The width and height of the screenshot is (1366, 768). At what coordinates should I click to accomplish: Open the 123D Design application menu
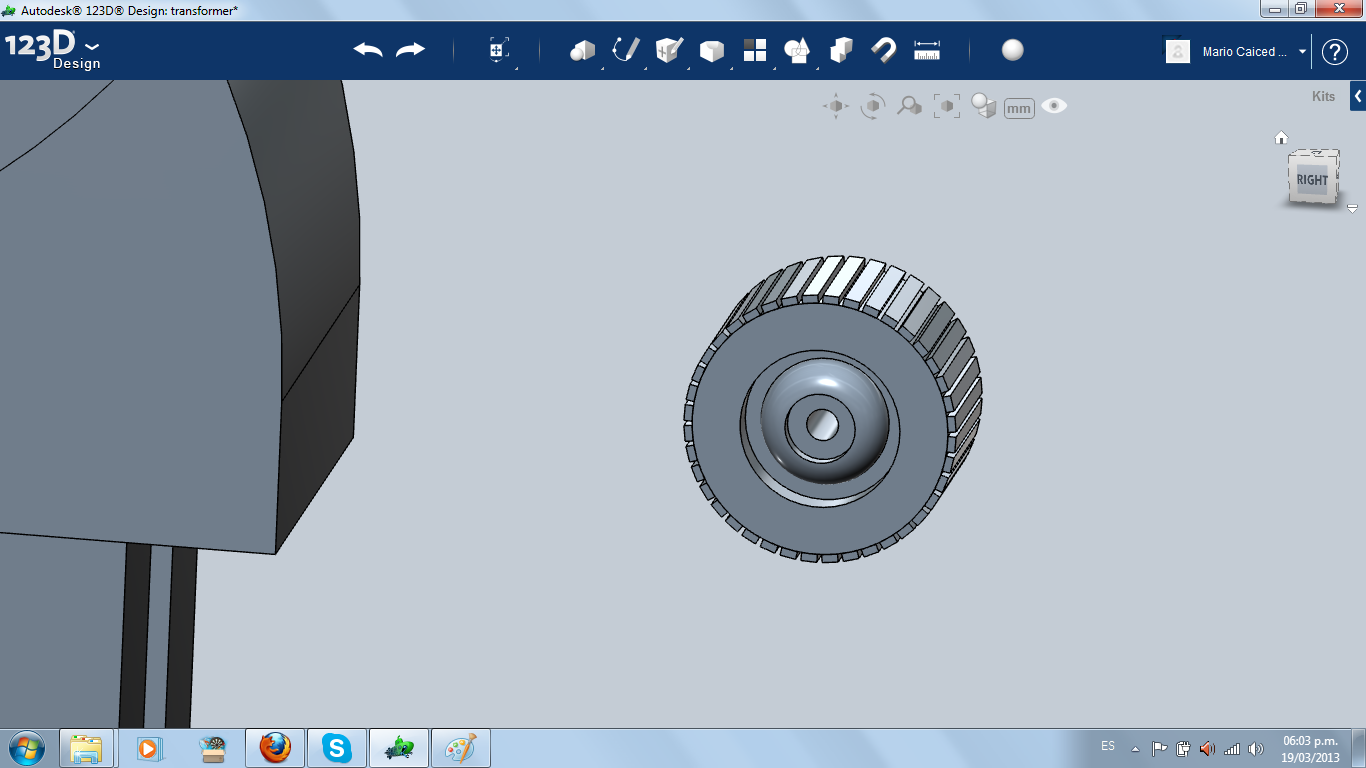tap(53, 51)
